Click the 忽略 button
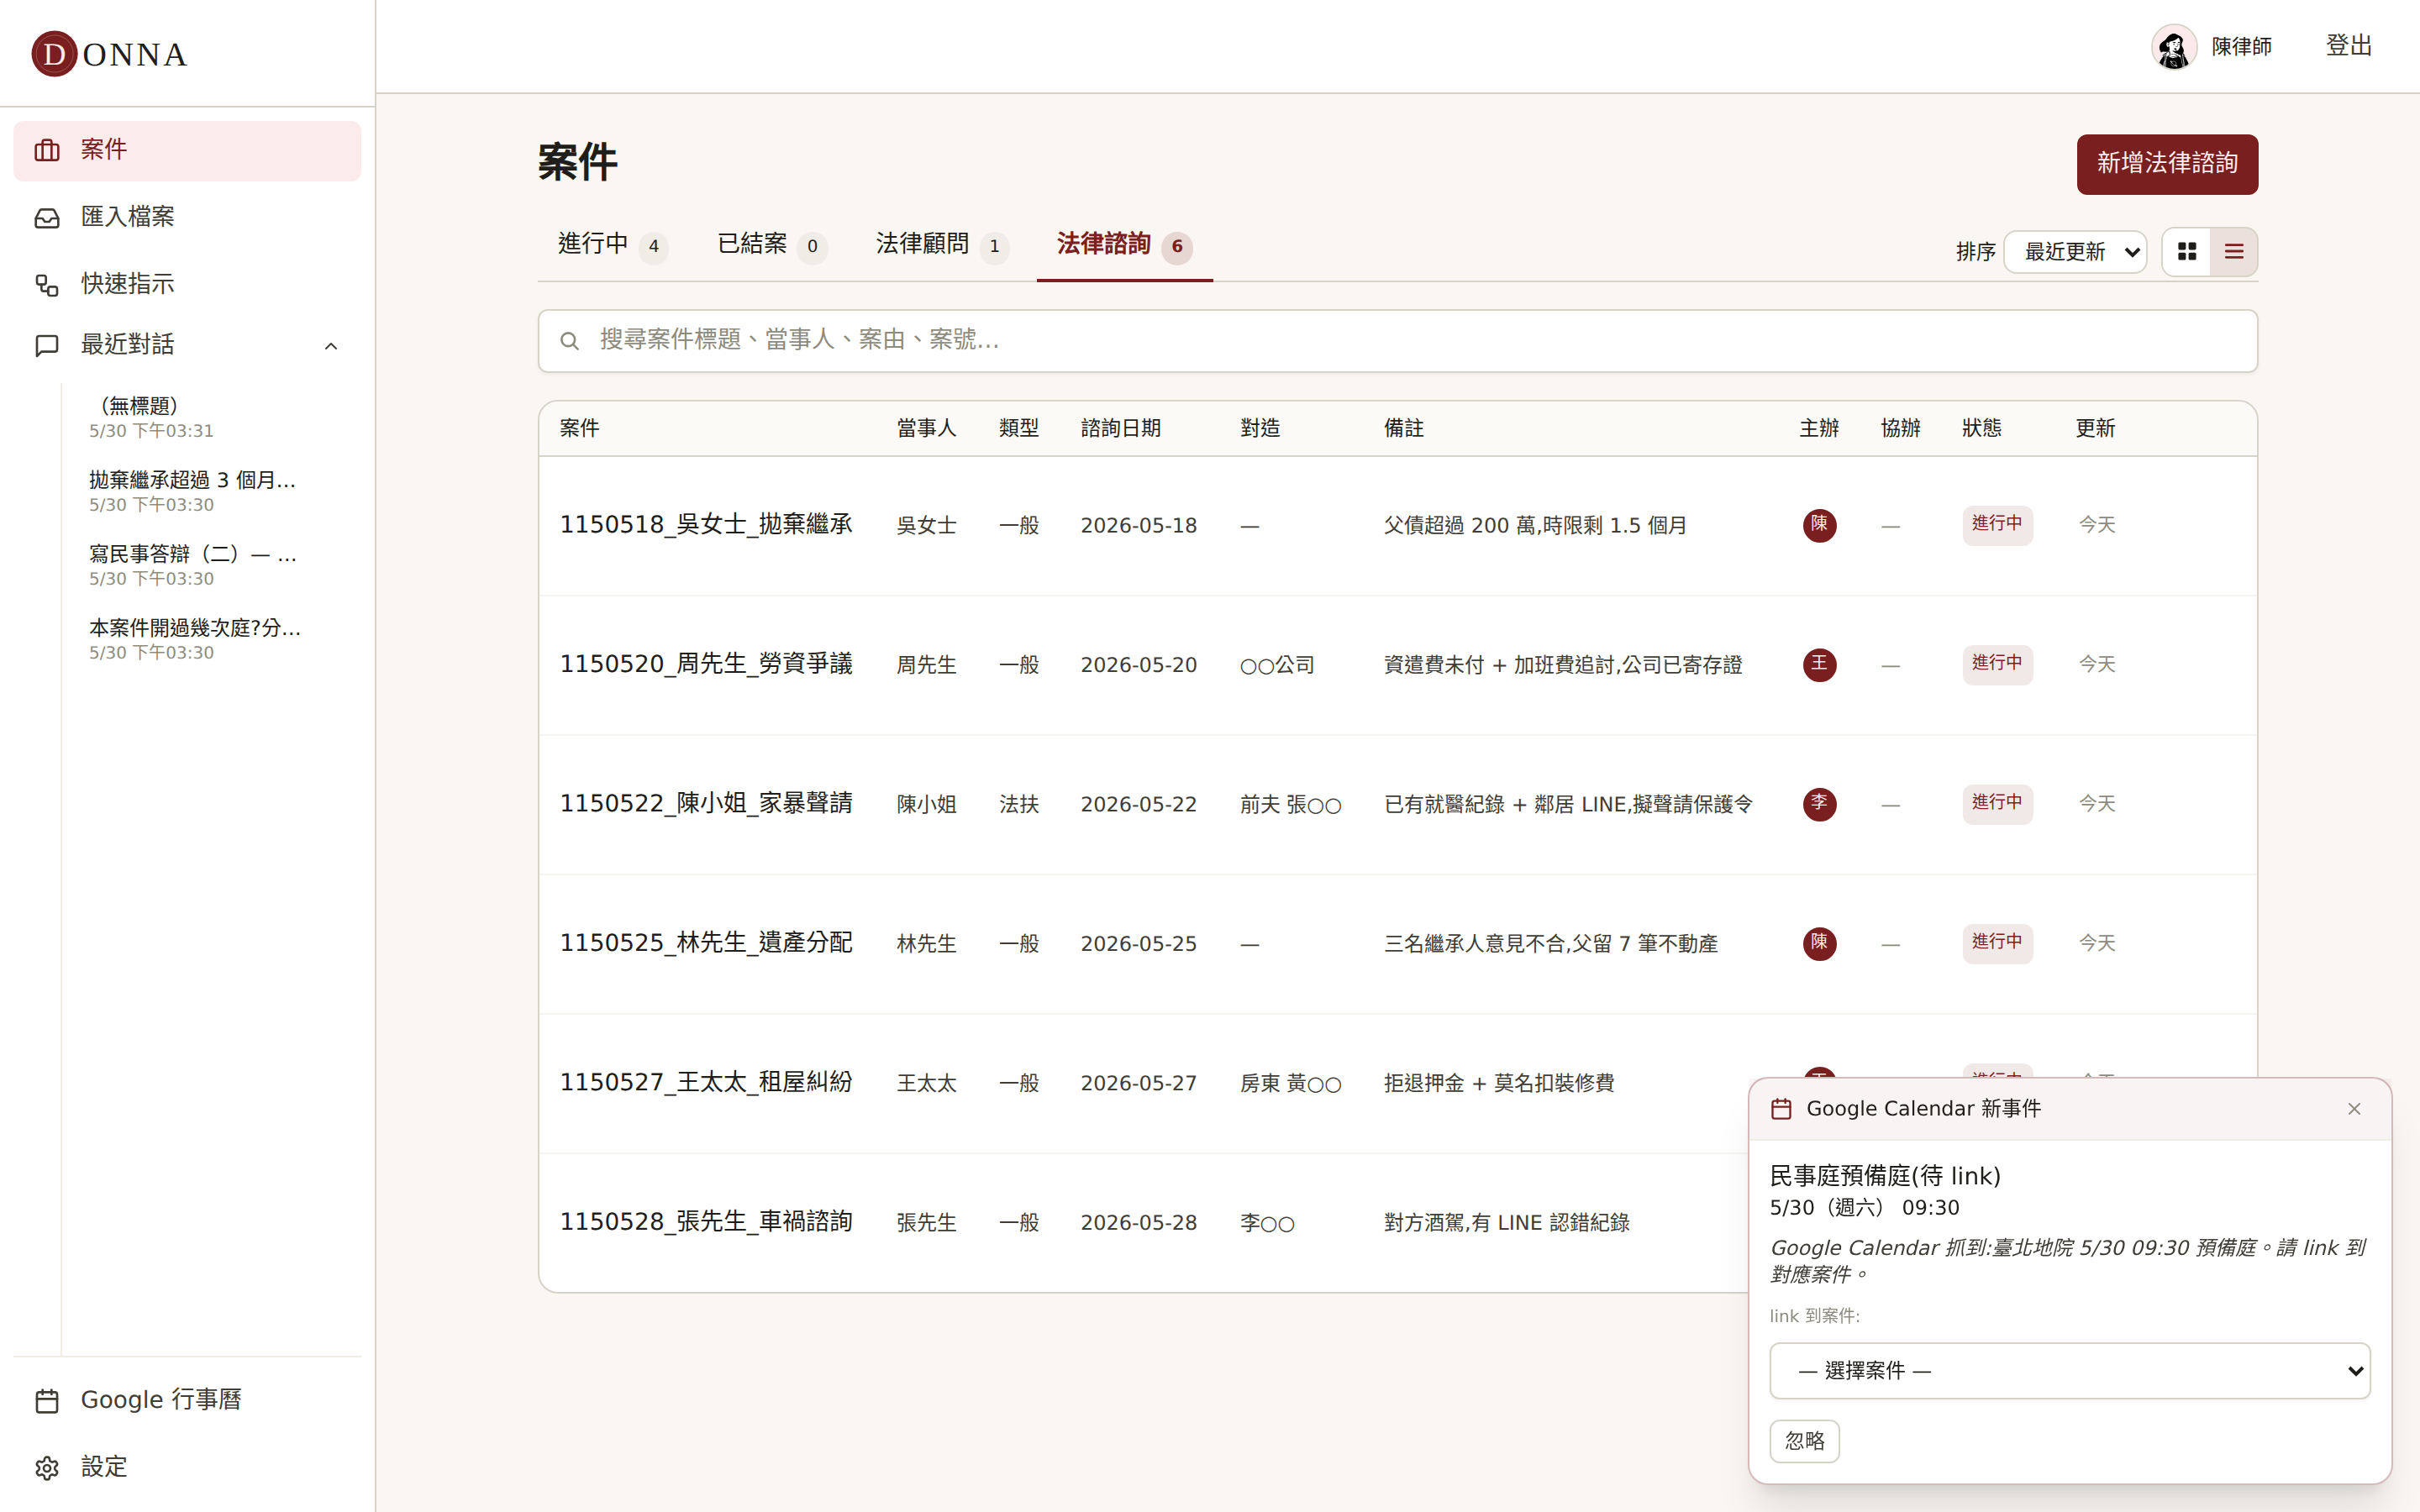This screenshot has height=1512, width=2420. pyautogui.click(x=1805, y=1441)
